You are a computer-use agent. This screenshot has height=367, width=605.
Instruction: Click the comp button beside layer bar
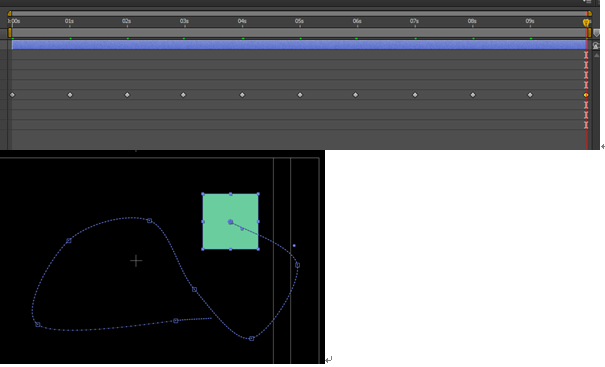tap(596, 46)
